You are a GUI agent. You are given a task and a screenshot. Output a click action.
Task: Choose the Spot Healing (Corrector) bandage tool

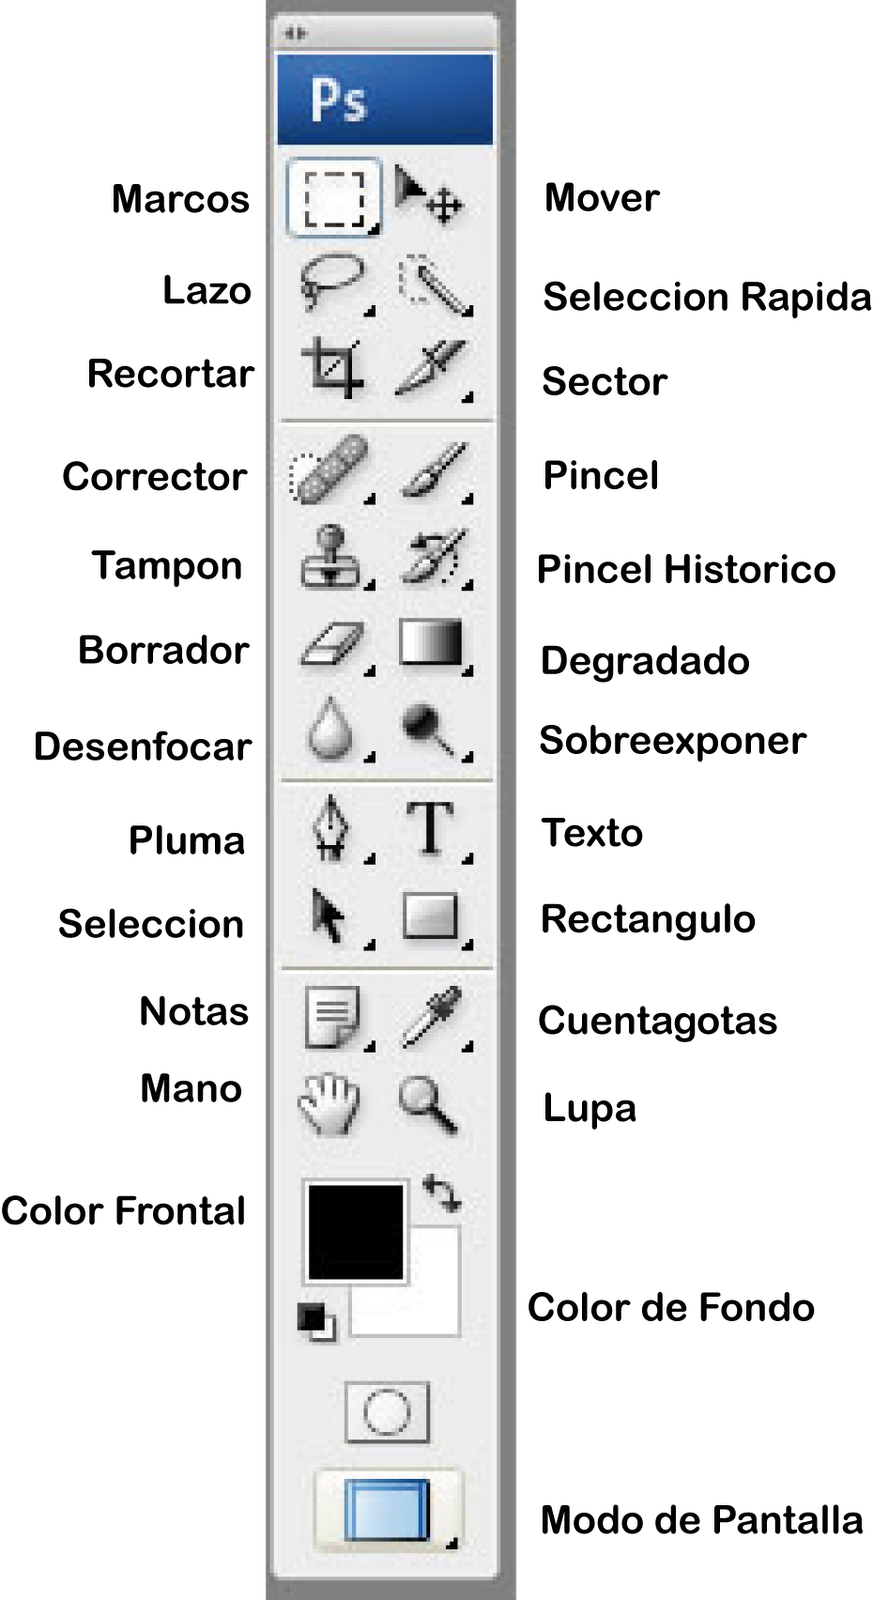tap(329, 468)
